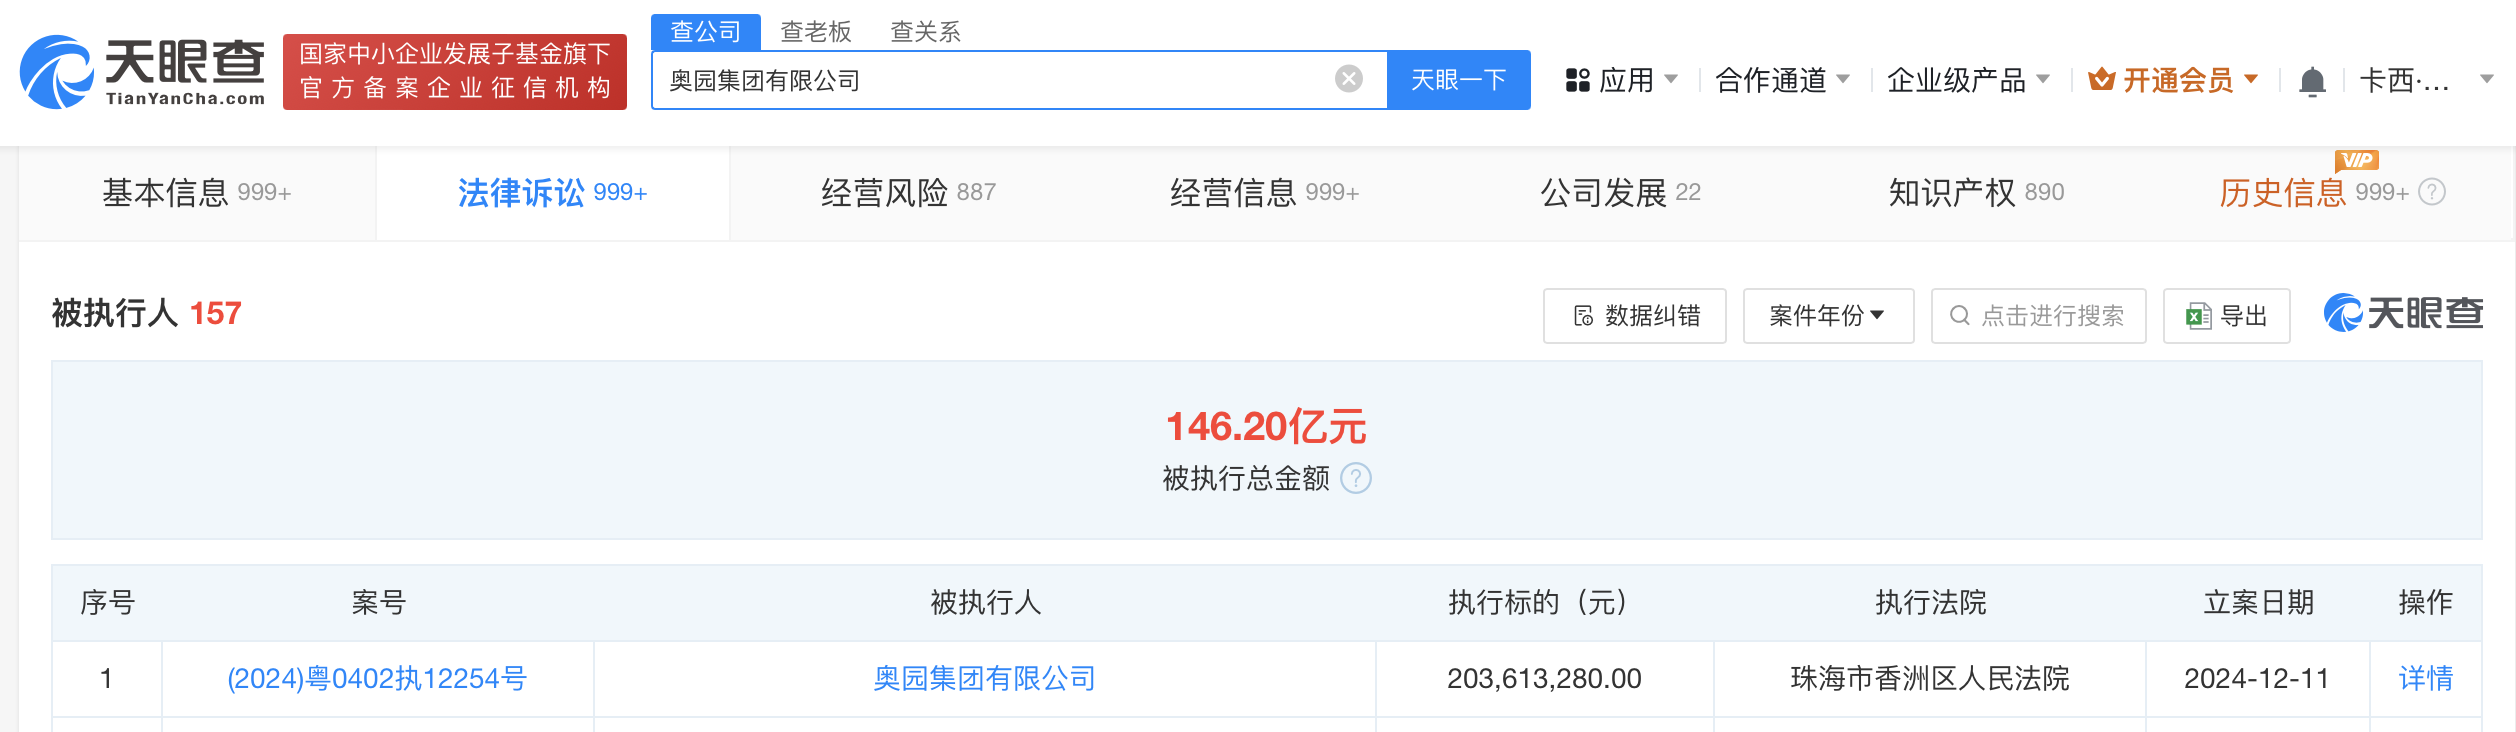Switch to the 查老板 search tab

pyautogui.click(x=815, y=32)
